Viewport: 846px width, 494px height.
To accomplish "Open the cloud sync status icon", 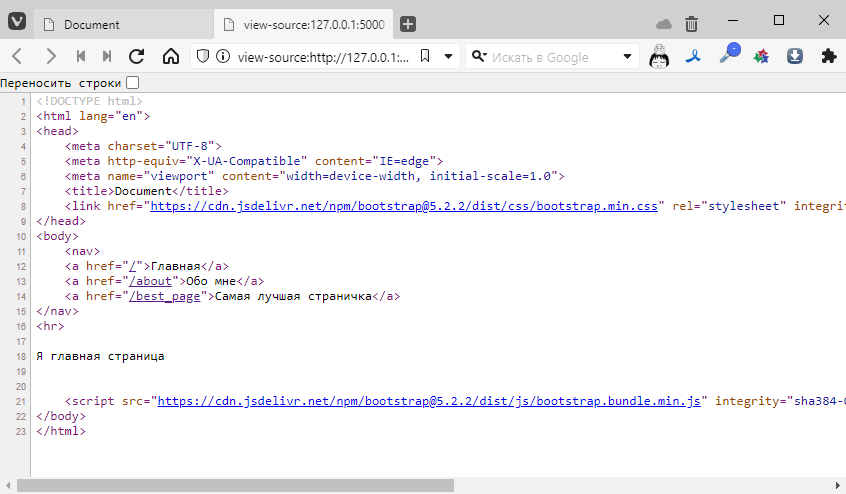I will point(664,24).
